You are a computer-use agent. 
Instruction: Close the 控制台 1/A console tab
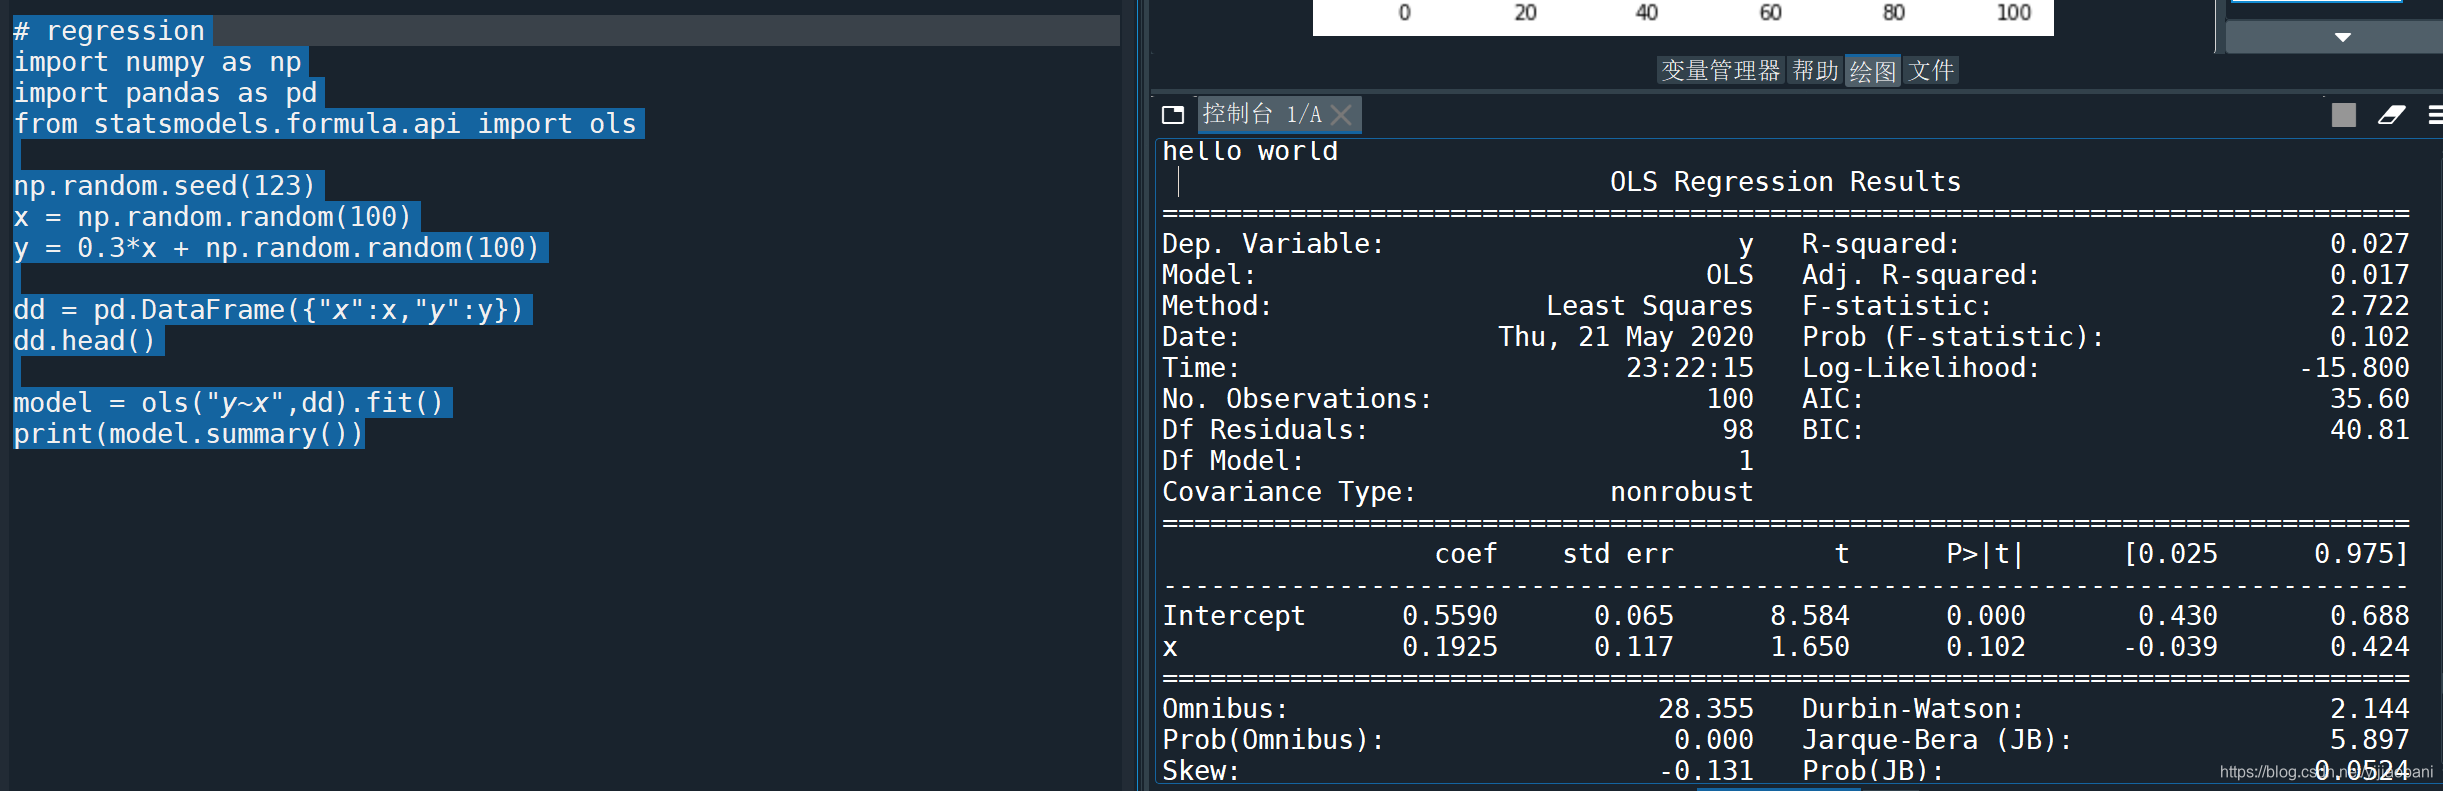pyautogui.click(x=1342, y=115)
